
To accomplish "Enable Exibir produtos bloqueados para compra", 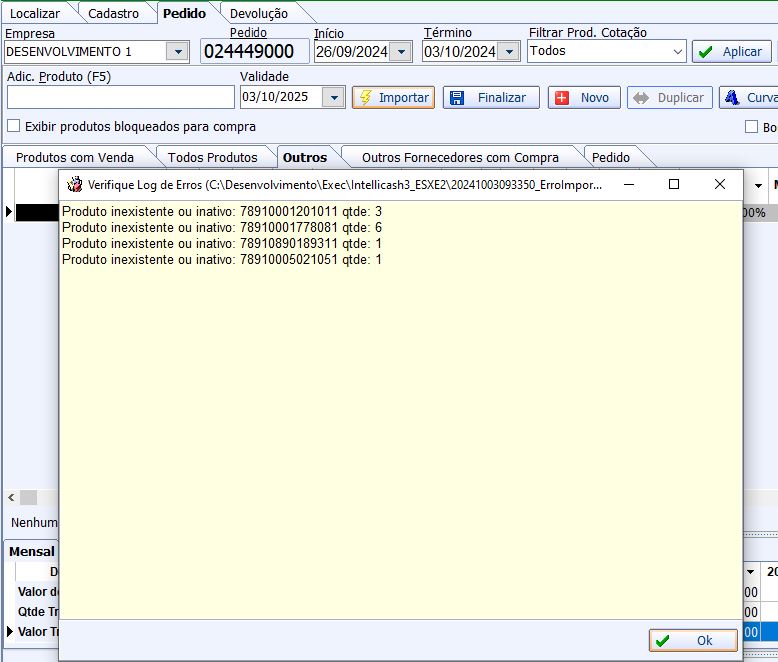I will click(14, 127).
